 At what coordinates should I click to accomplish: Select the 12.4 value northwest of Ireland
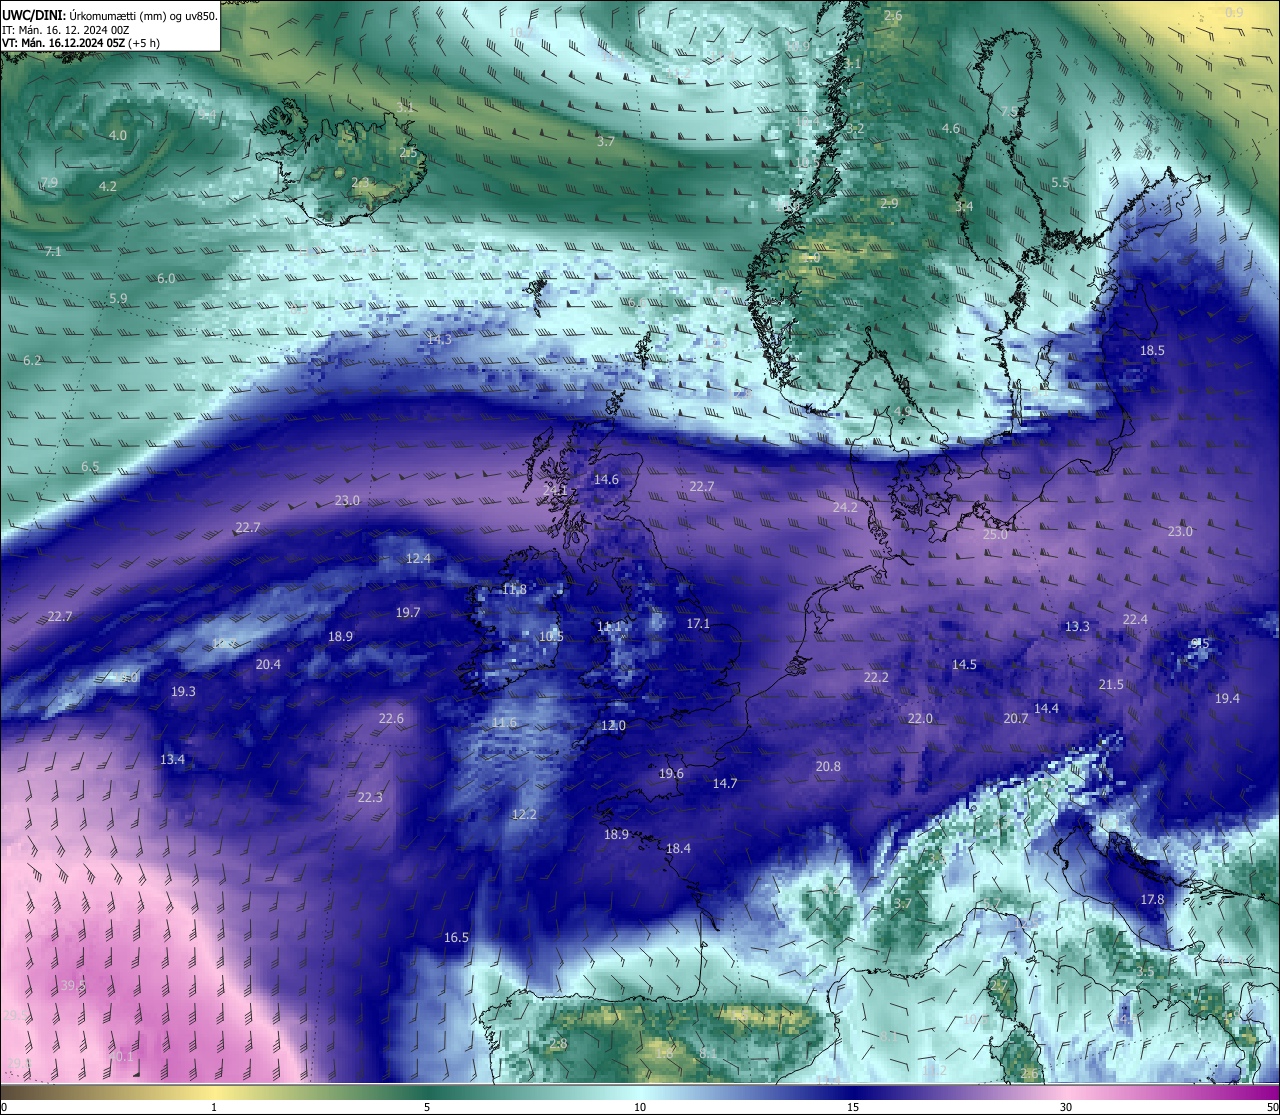tap(418, 559)
